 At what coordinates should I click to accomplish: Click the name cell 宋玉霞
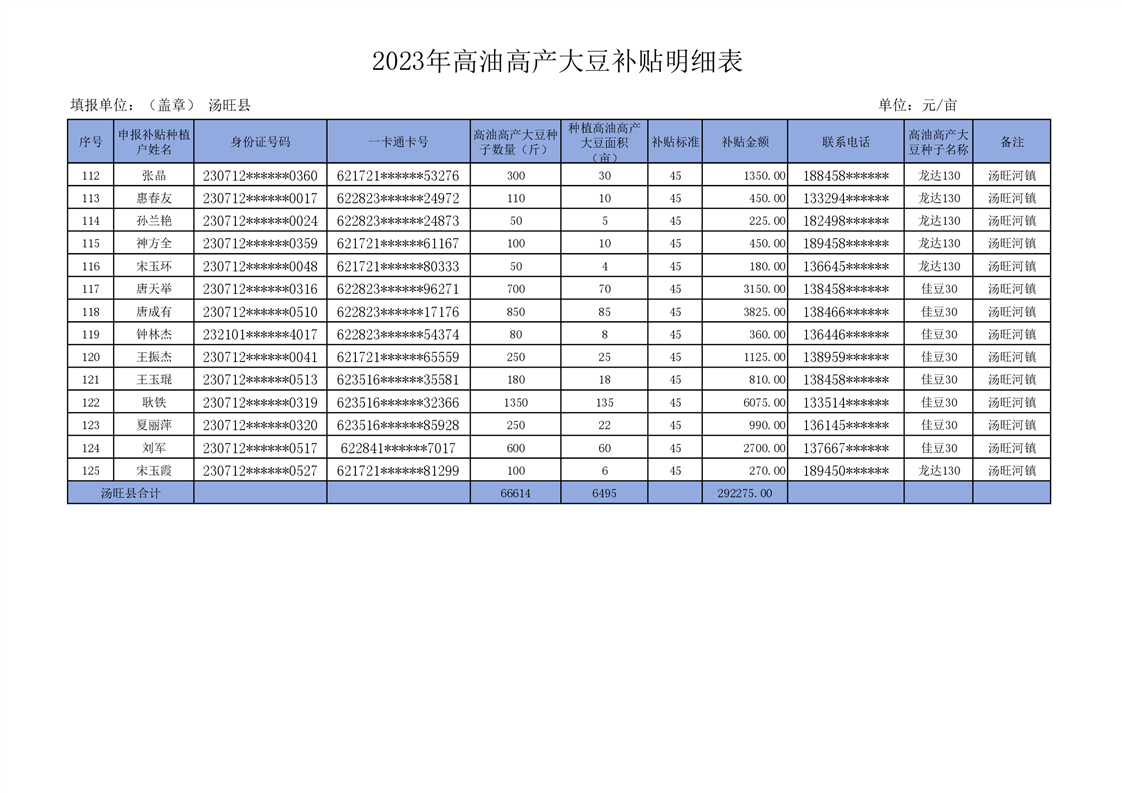point(154,471)
